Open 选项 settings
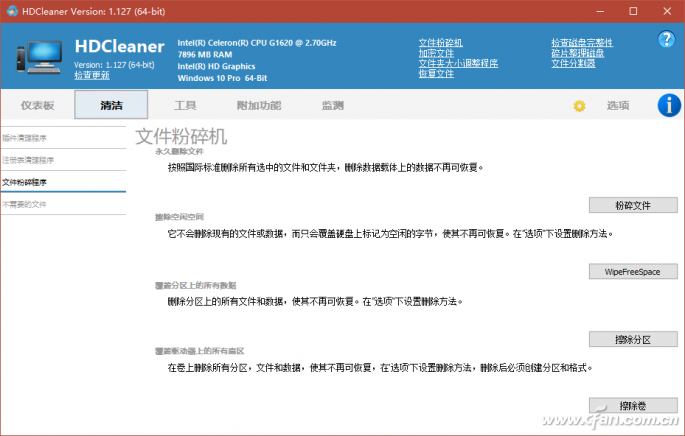685x436 pixels. point(618,105)
